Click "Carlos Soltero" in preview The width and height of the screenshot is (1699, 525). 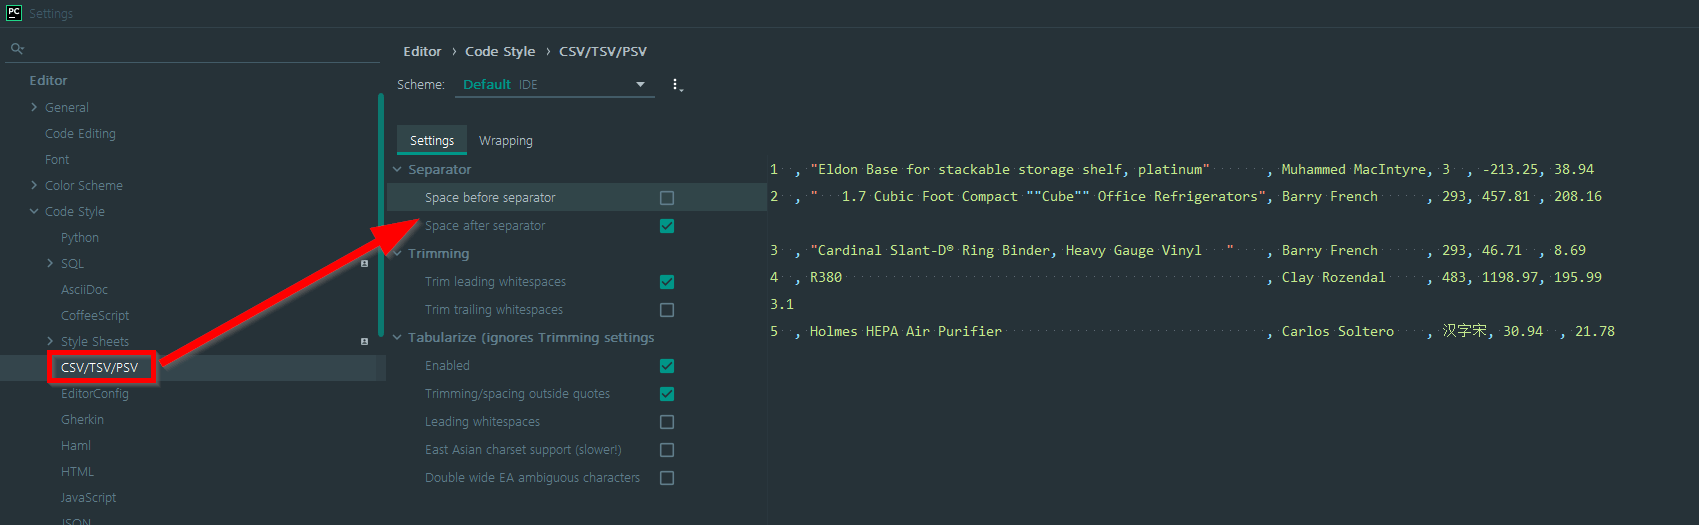[x=1338, y=331]
